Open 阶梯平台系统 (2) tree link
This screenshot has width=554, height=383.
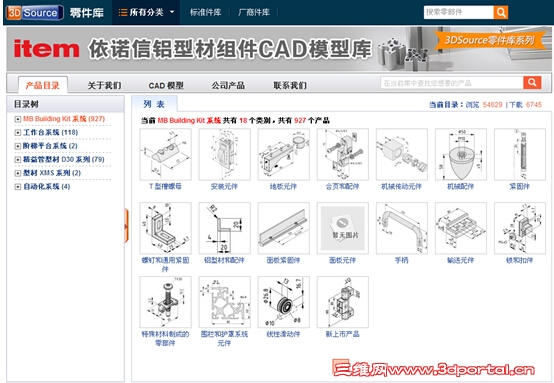click(50, 146)
